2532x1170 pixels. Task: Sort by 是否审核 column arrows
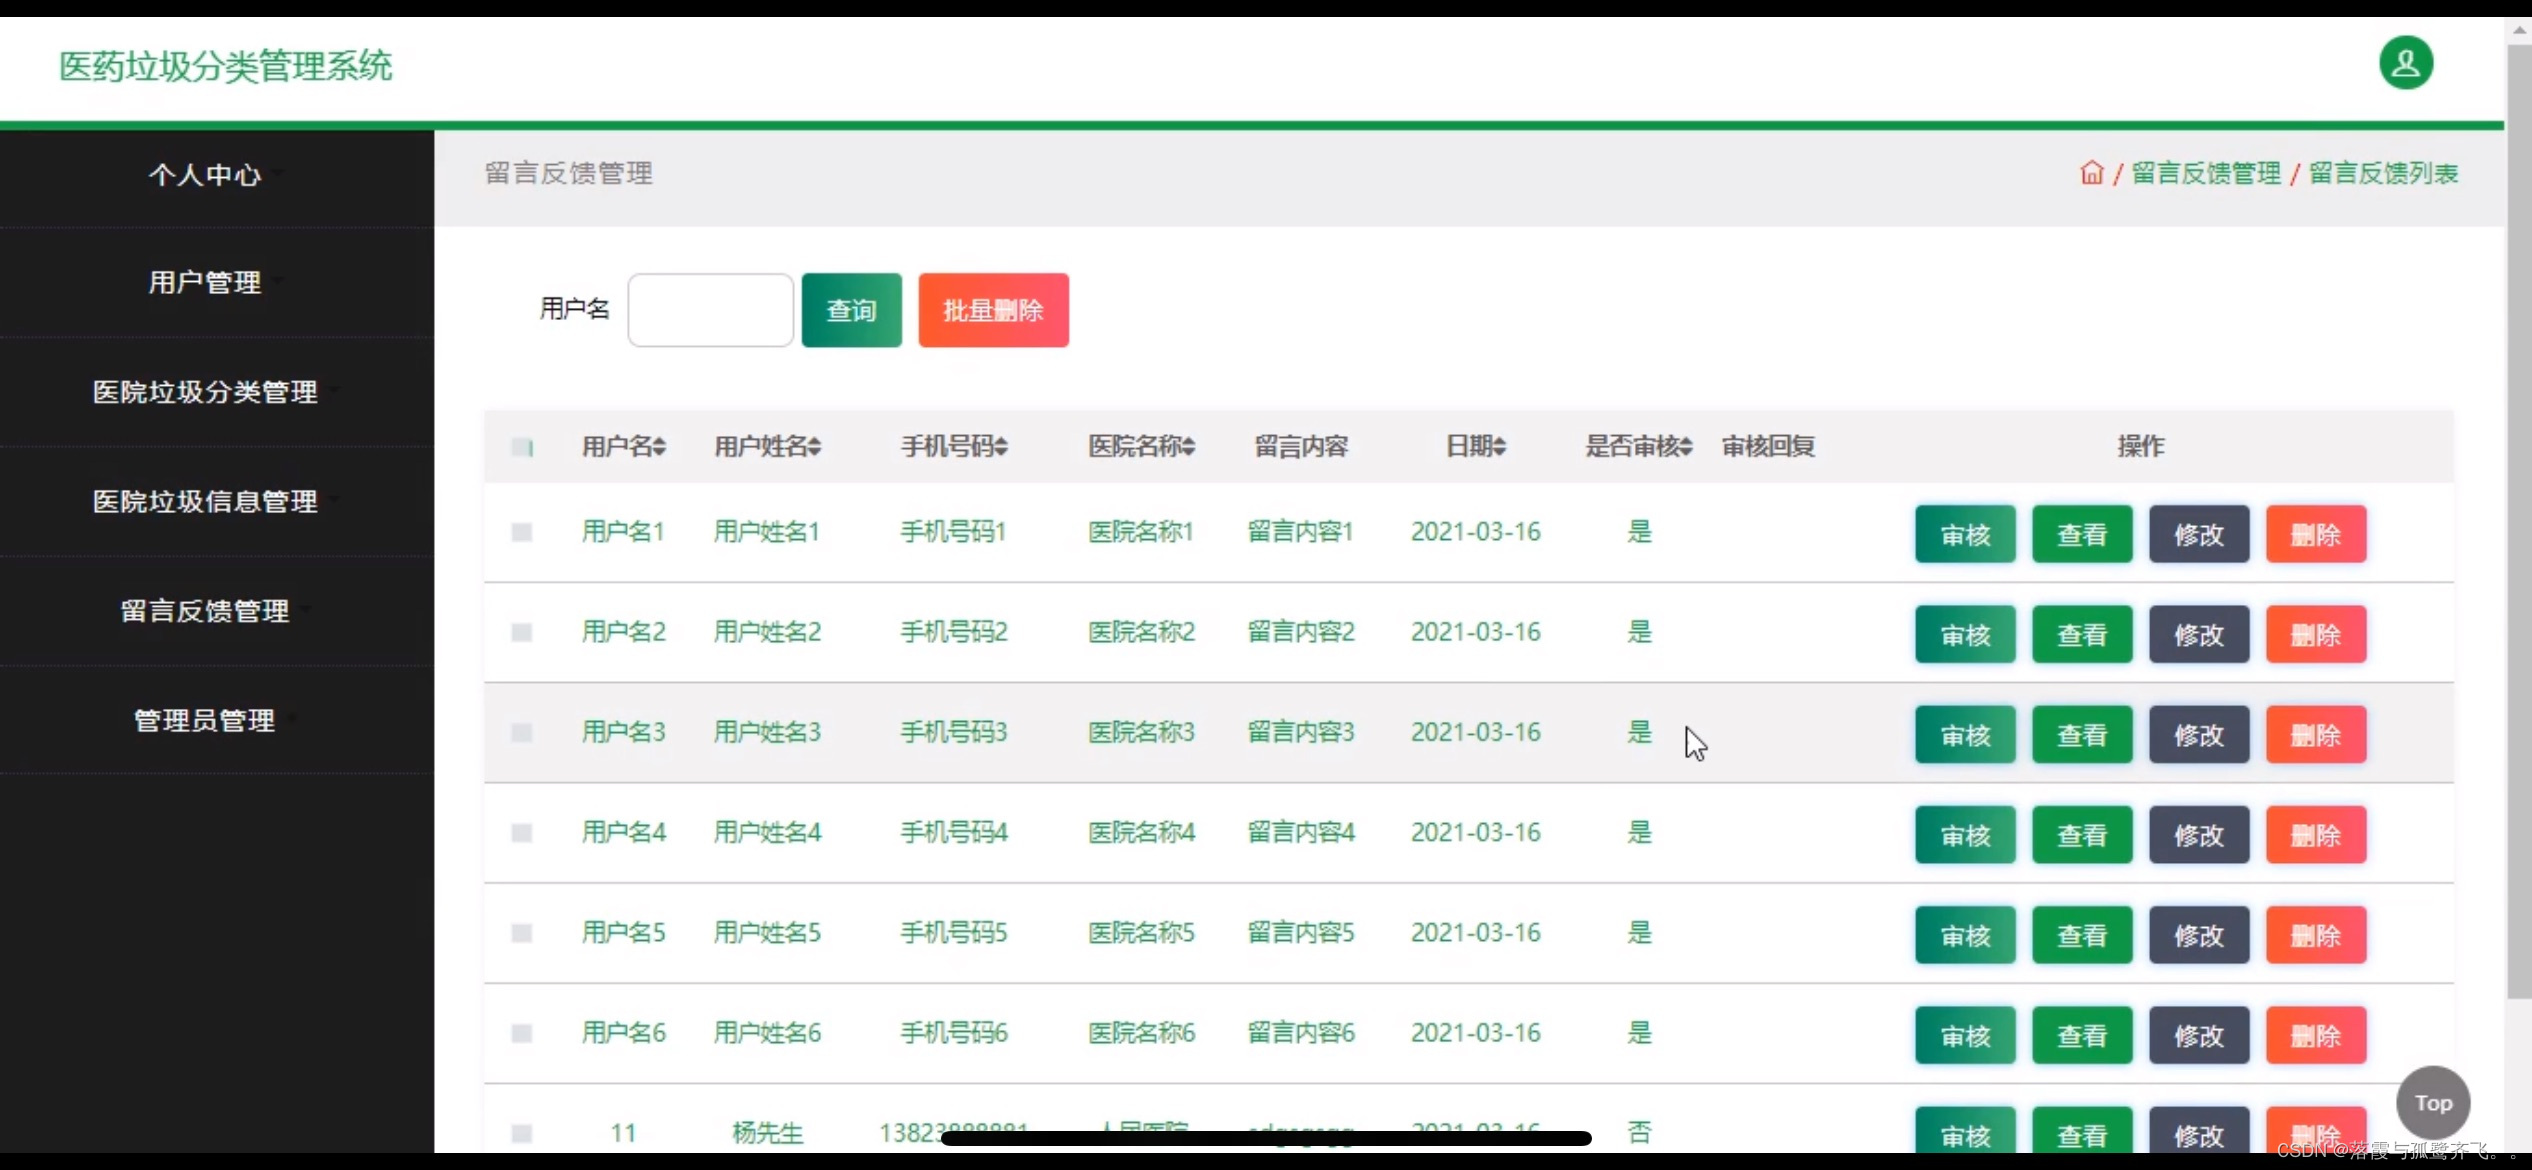point(1686,447)
